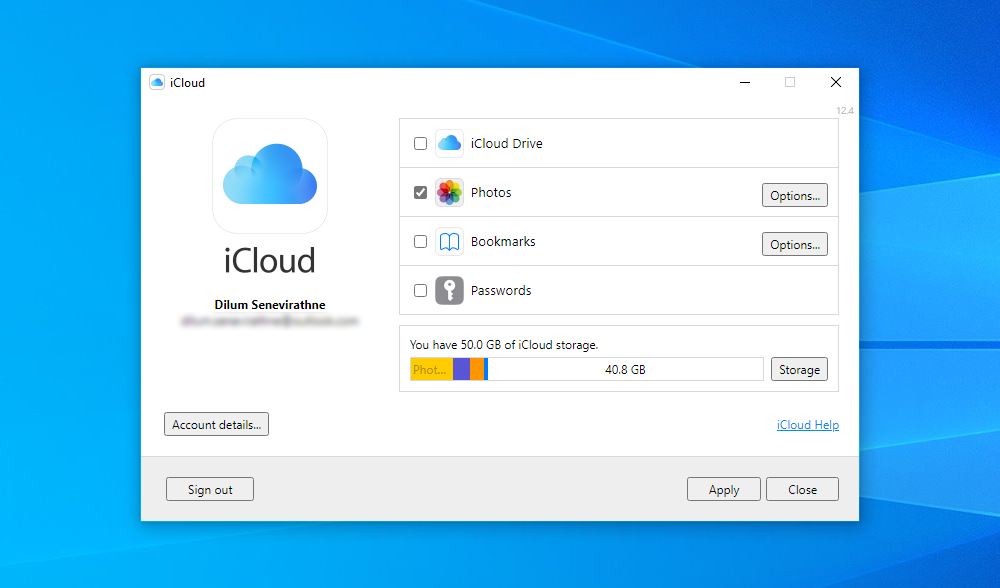Click the Bookmarks book icon

(x=449, y=242)
